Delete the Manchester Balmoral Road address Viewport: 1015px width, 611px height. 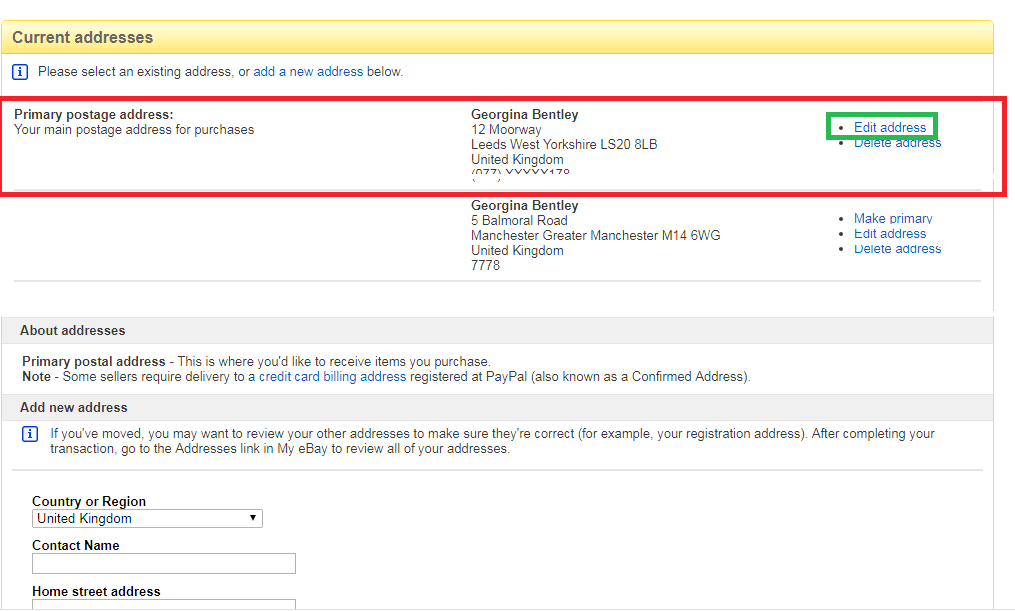tap(897, 249)
